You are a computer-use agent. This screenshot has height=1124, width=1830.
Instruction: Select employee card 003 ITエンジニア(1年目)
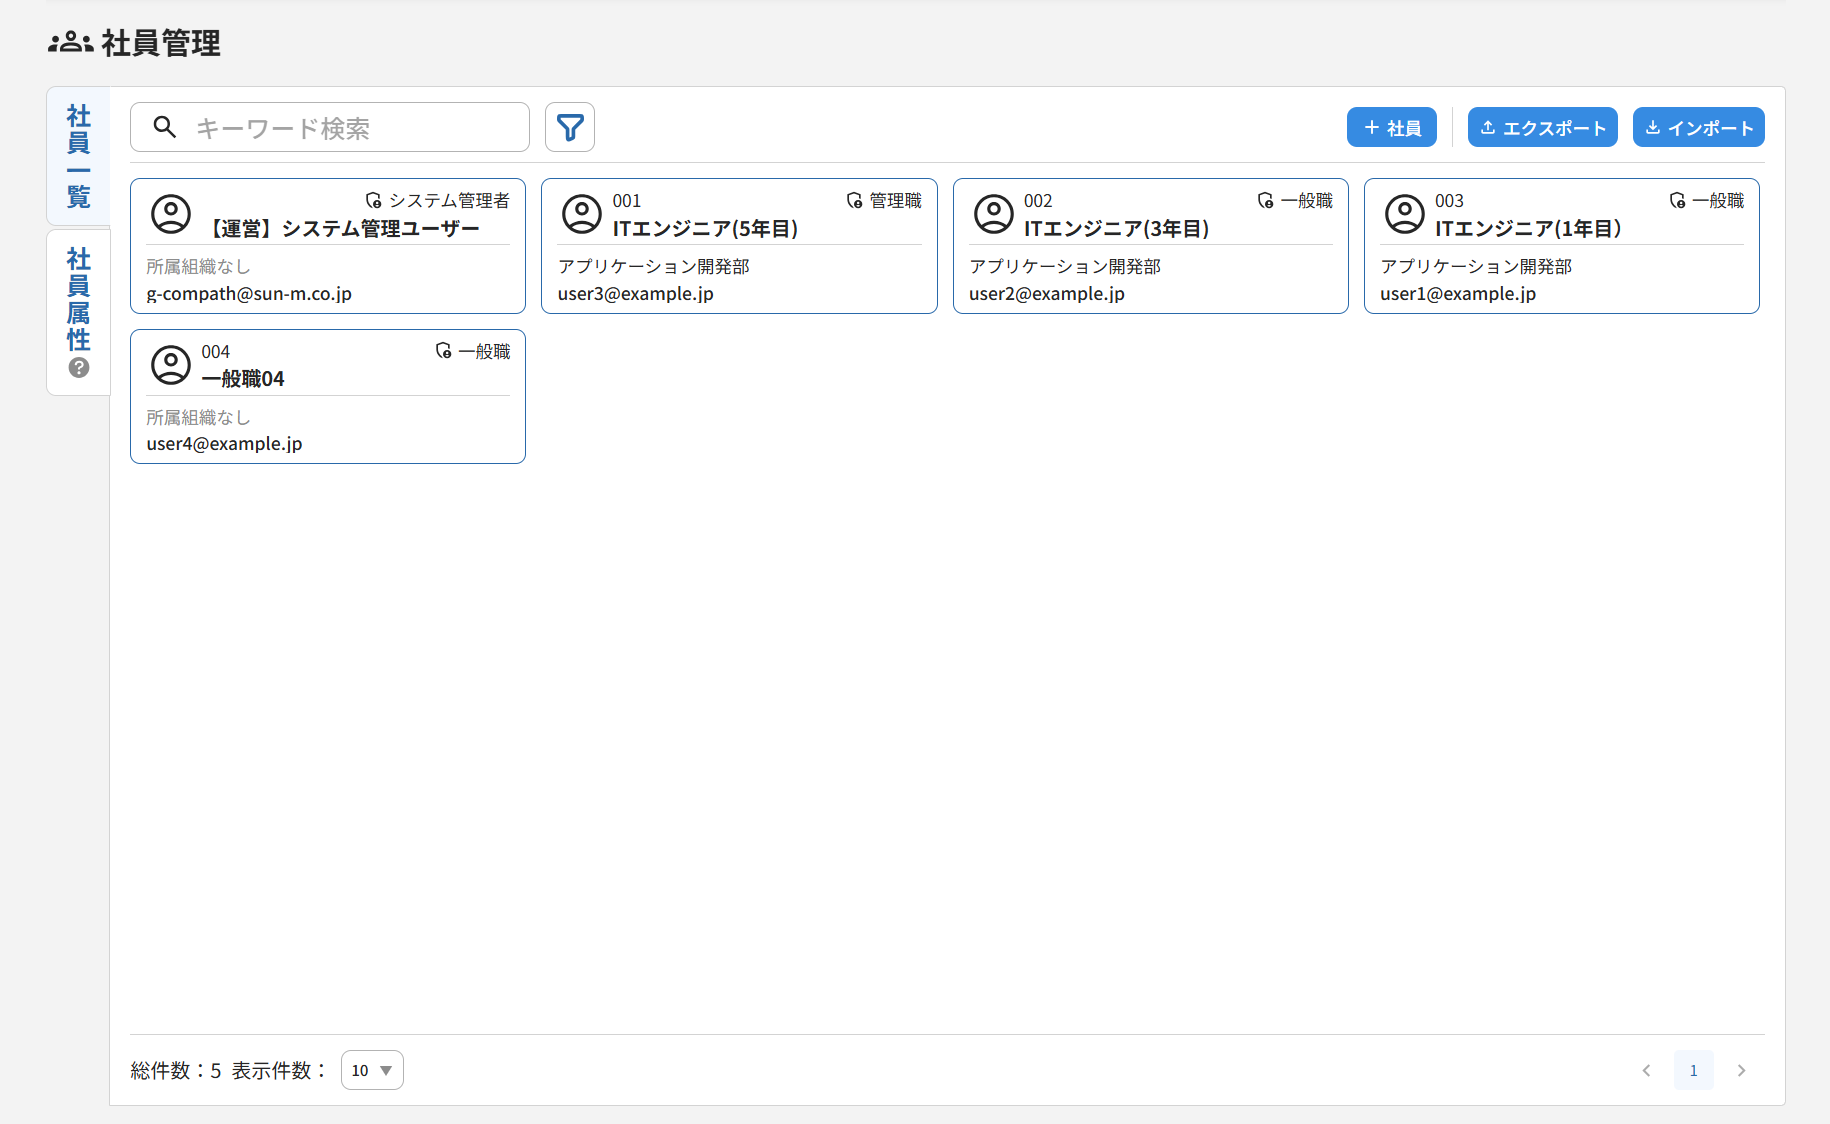pyautogui.click(x=1561, y=246)
